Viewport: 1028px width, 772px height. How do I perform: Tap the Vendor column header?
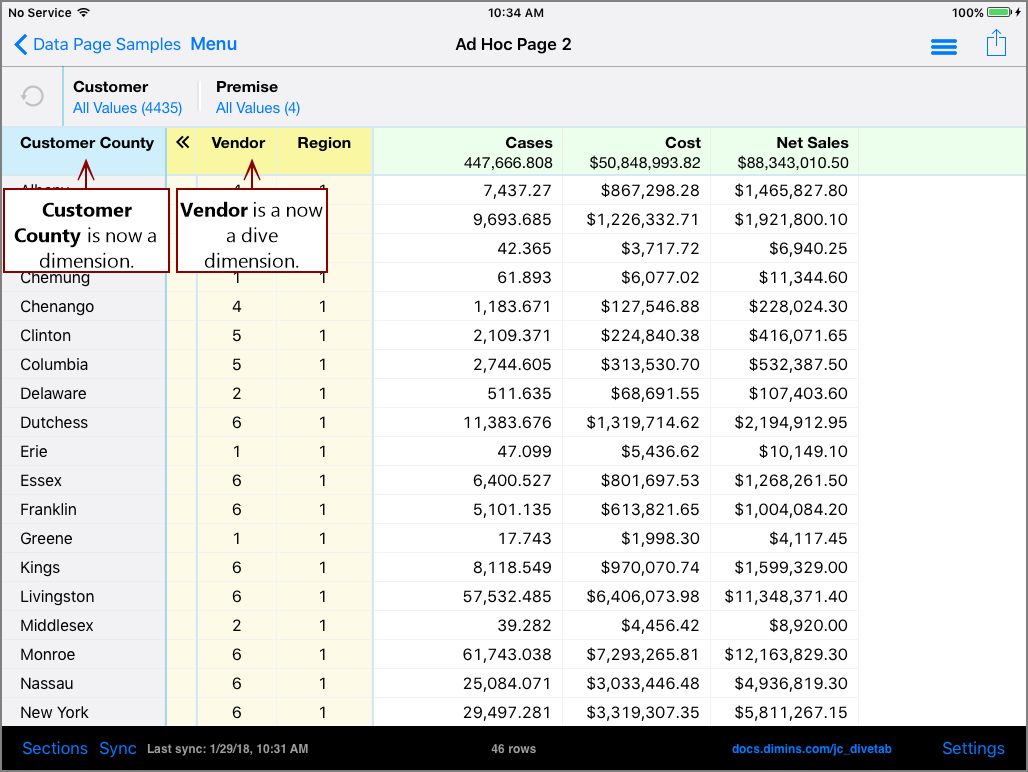pyautogui.click(x=238, y=143)
